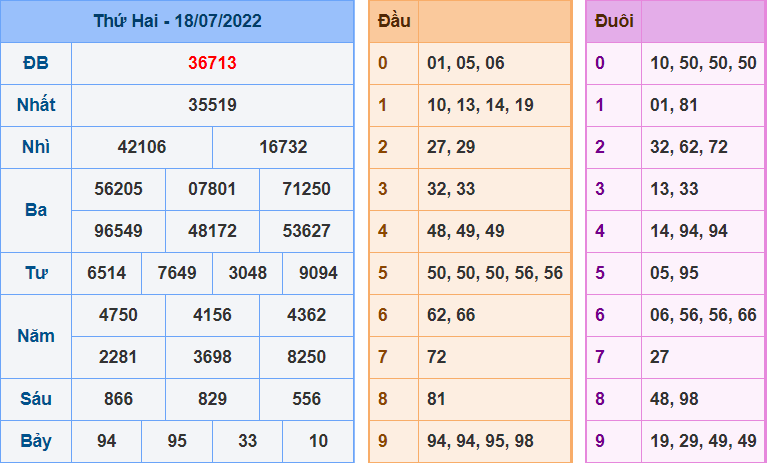
Task: Click first prize number 35519
Action: [212, 105]
